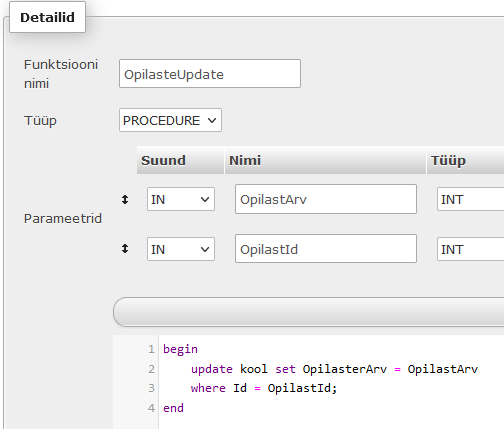Click line number 2 in editor gutter
Screen dimensions: 504x429
click(x=151, y=369)
